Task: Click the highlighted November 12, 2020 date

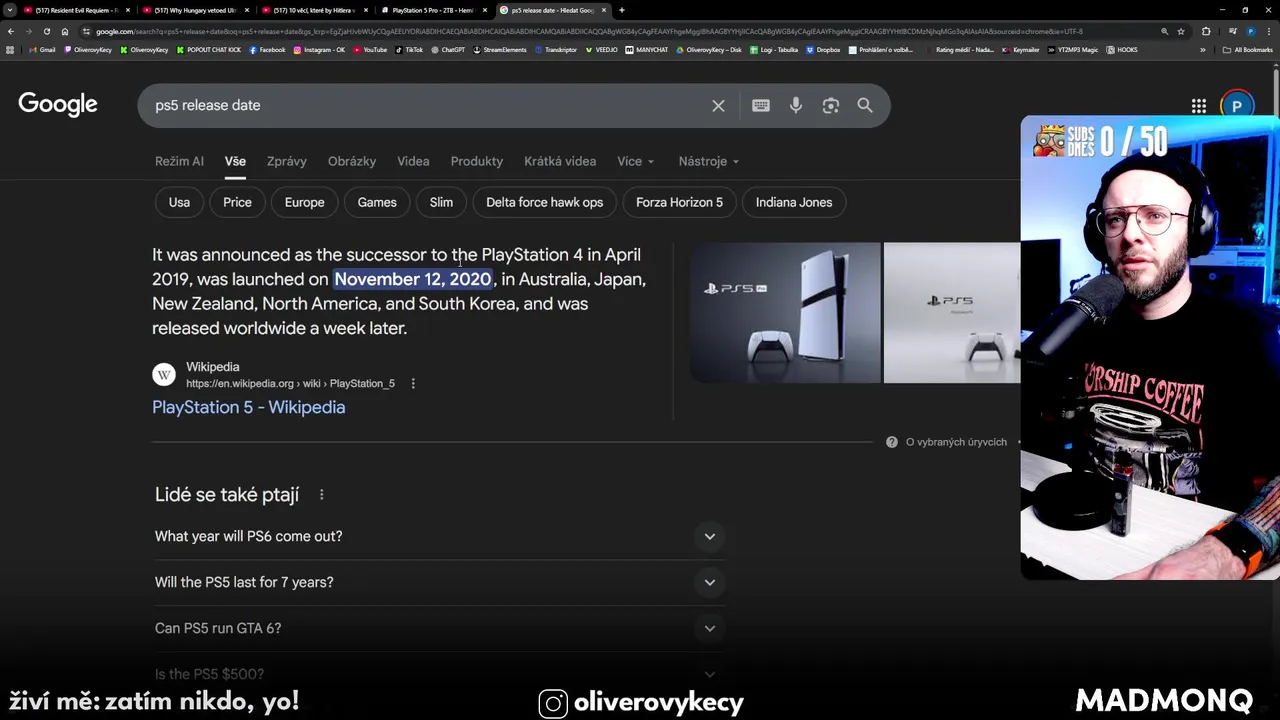Action: pos(413,279)
